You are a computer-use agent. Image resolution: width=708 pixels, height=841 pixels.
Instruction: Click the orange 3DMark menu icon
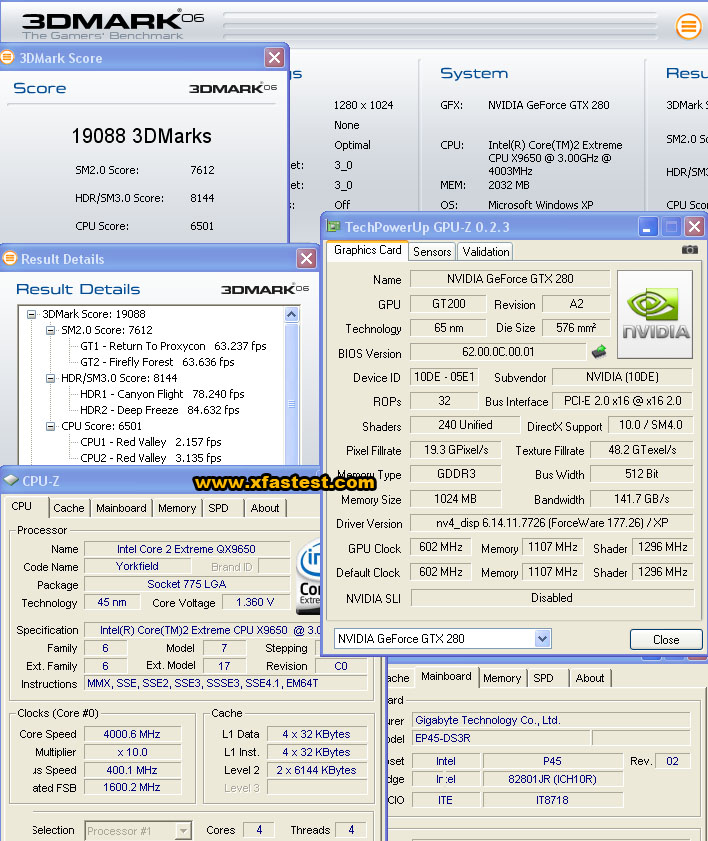[688, 26]
